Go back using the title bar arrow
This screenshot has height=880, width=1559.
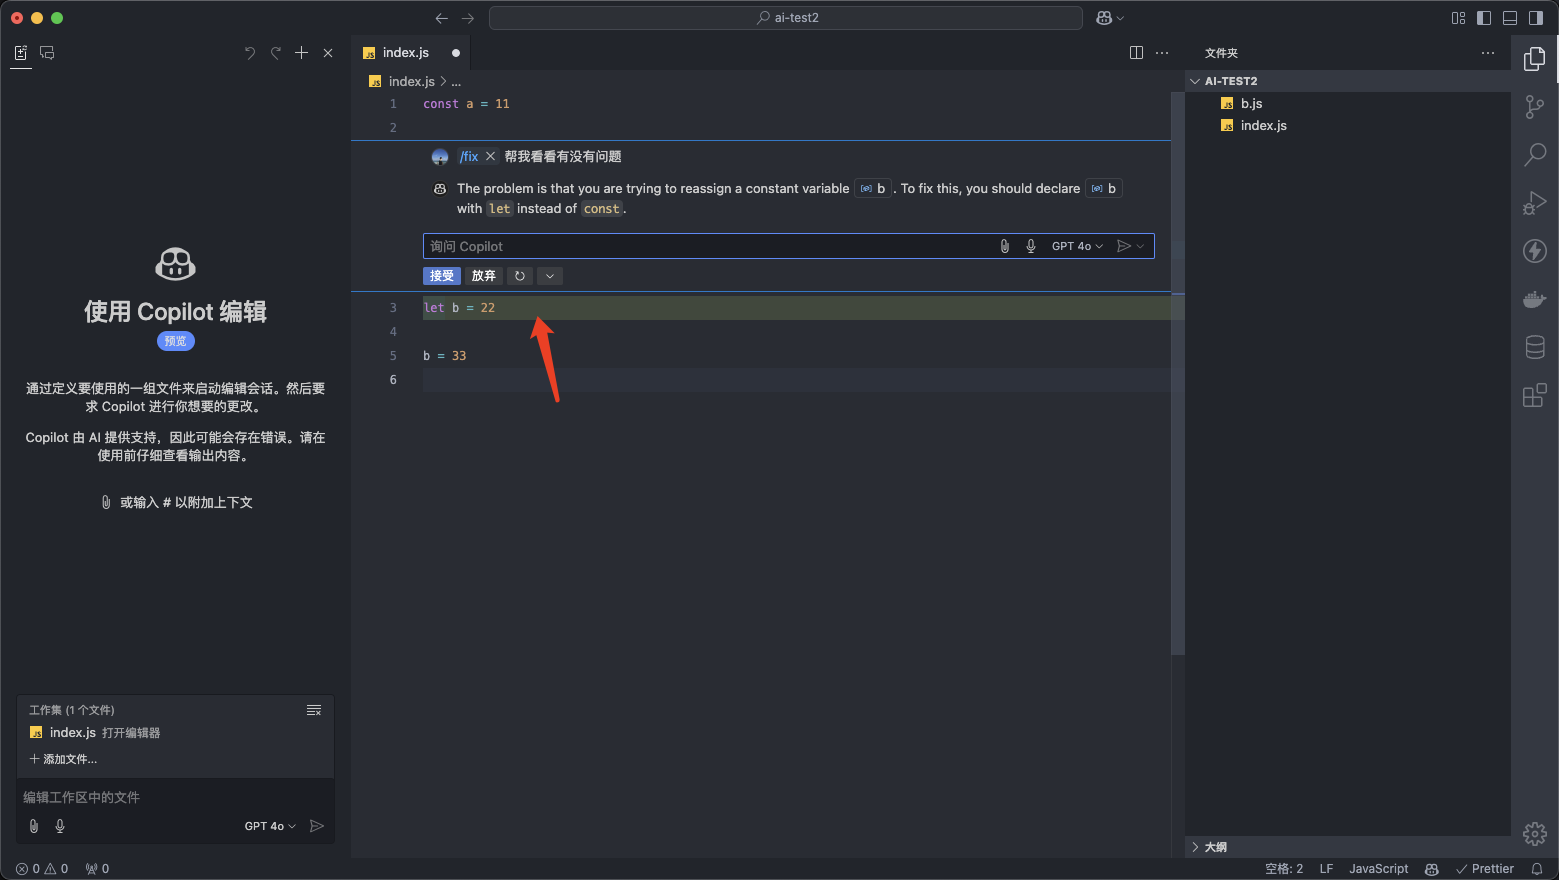(x=442, y=18)
